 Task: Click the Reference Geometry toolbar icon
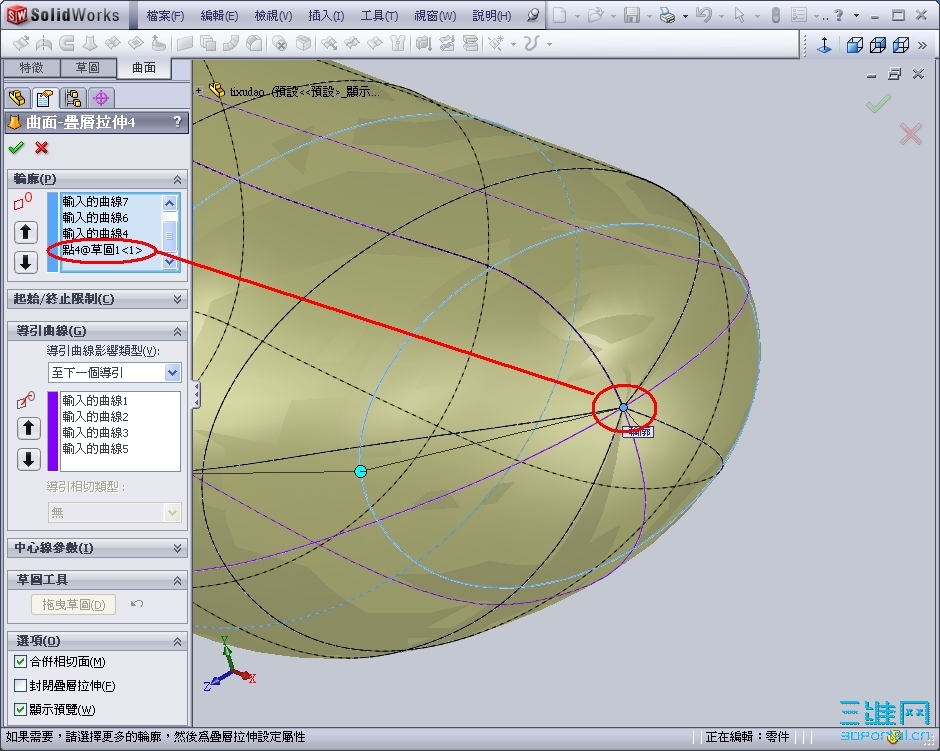(x=498, y=43)
